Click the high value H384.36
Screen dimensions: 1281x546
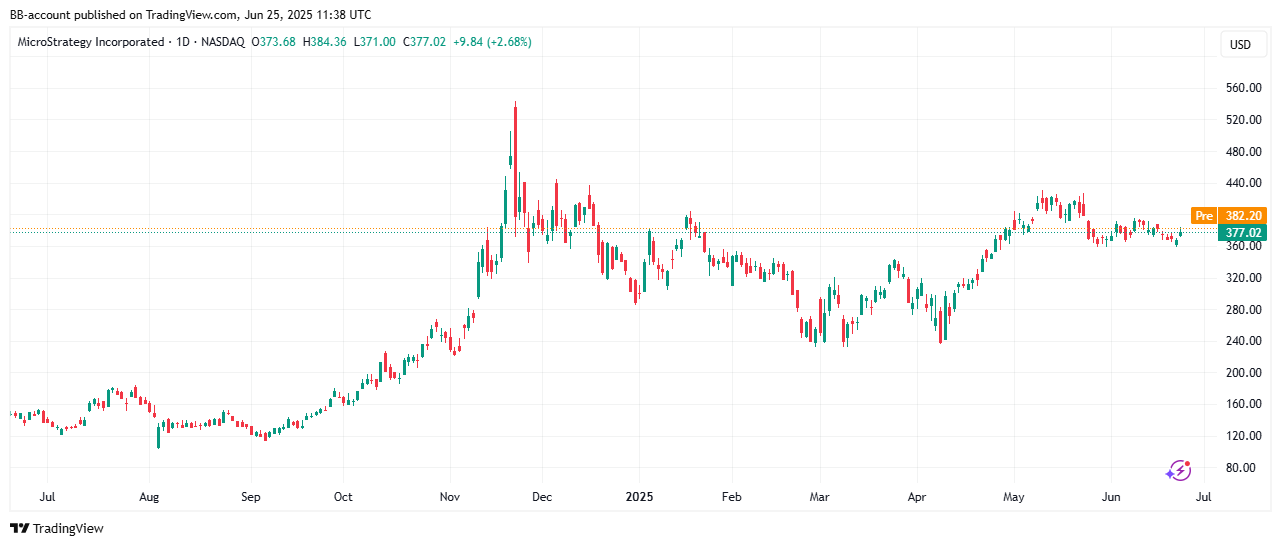point(326,42)
